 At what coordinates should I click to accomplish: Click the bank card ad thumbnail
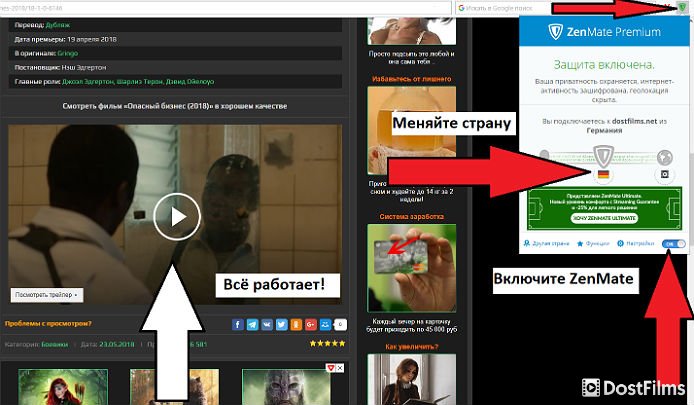412,268
